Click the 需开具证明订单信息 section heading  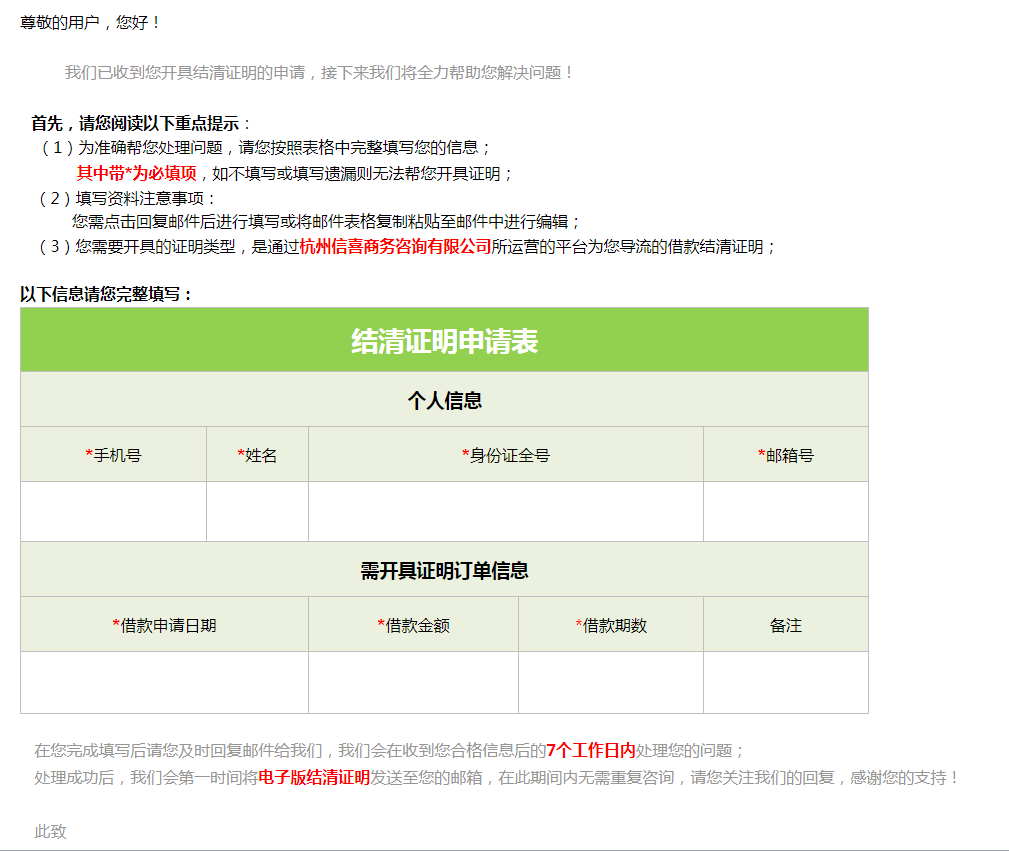[444, 570]
